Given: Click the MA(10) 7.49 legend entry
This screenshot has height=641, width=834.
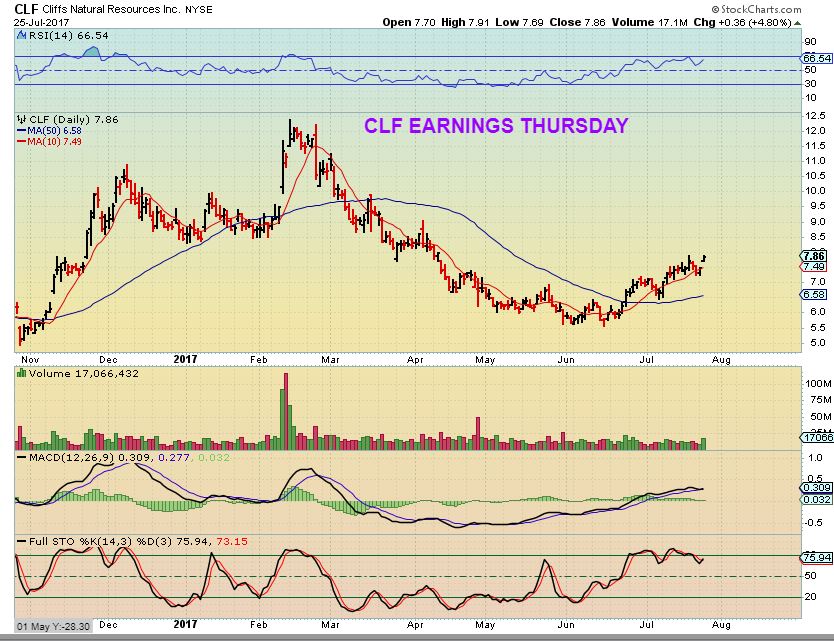Looking at the screenshot, I should [49, 141].
